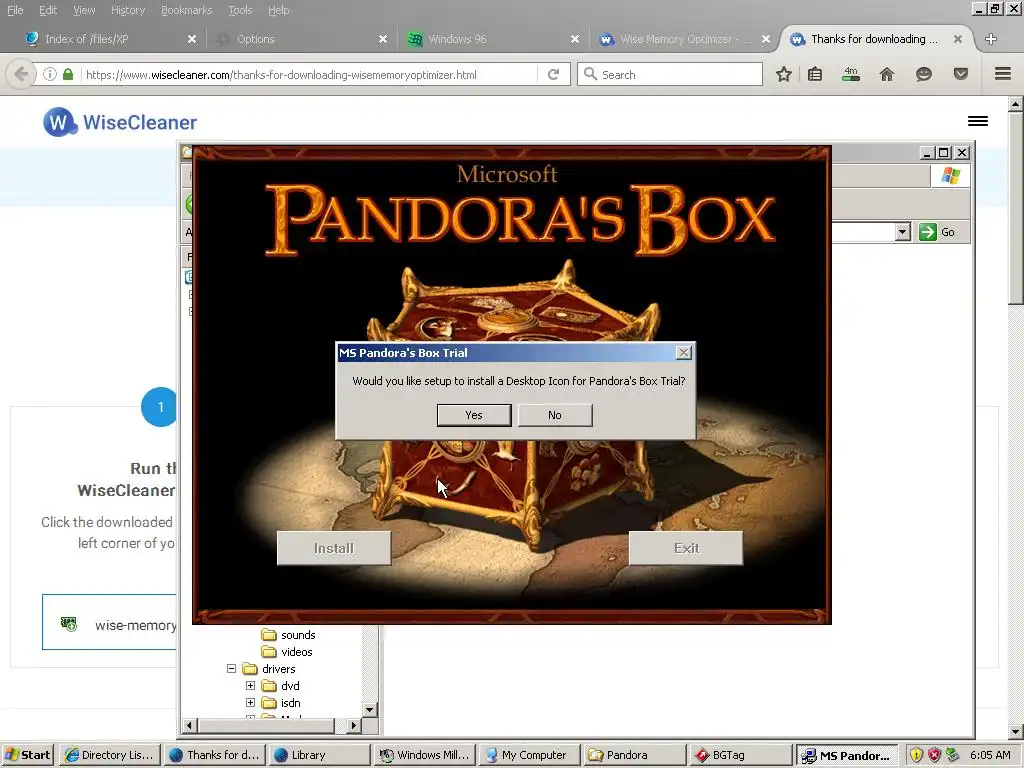The width and height of the screenshot is (1024, 768).
Task: Open the Firefox hamburger menu
Action: [1003, 74]
